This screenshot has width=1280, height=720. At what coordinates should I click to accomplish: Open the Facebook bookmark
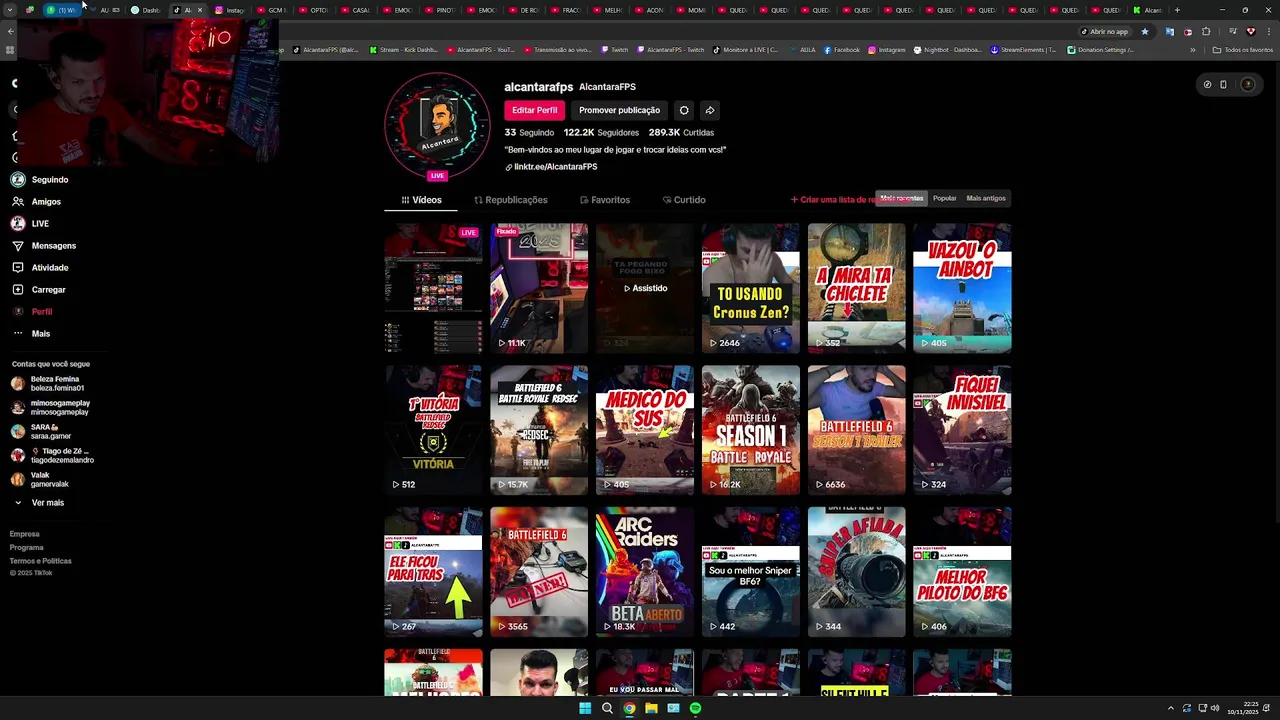(x=841, y=50)
